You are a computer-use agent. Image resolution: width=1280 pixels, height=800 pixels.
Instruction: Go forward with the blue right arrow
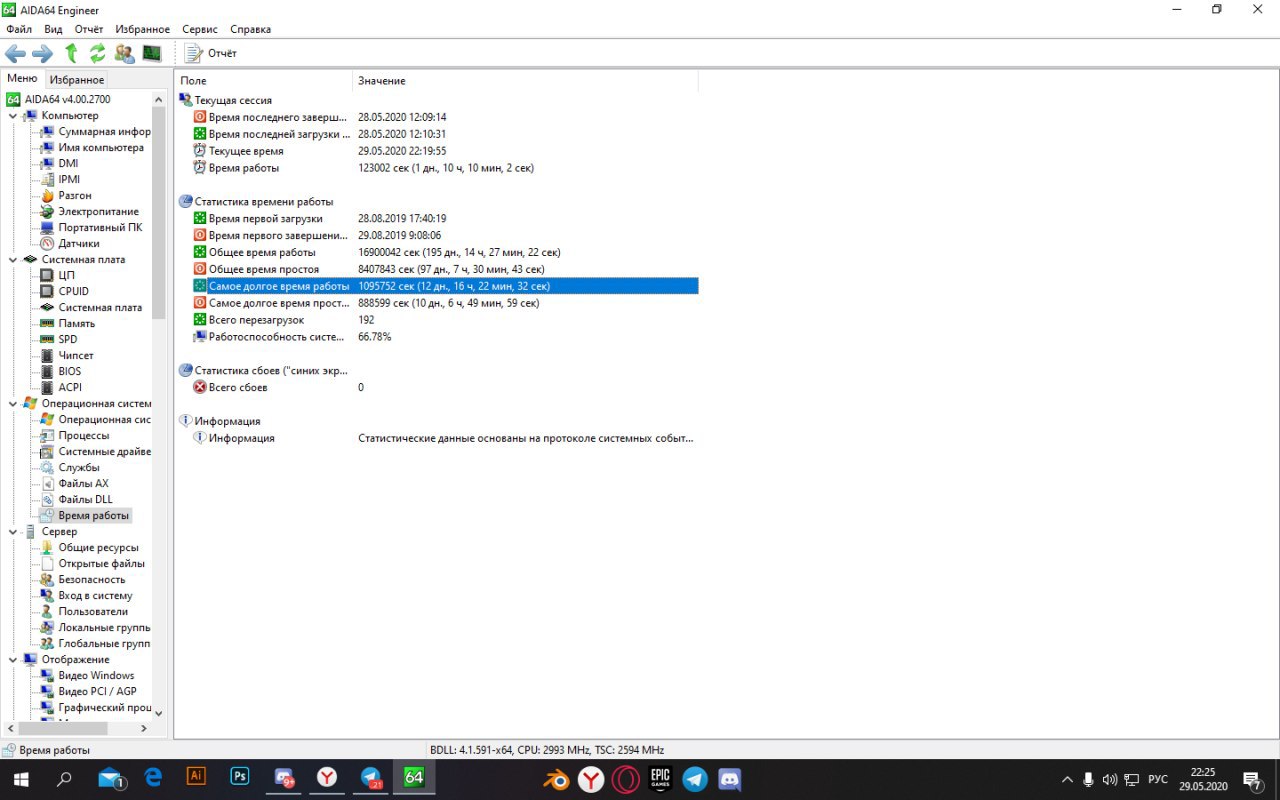click(42, 53)
